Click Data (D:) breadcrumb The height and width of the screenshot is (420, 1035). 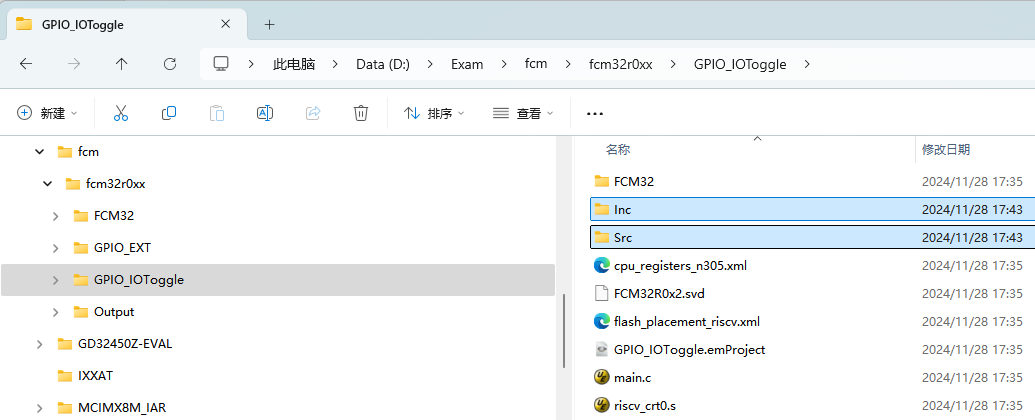[383, 64]
